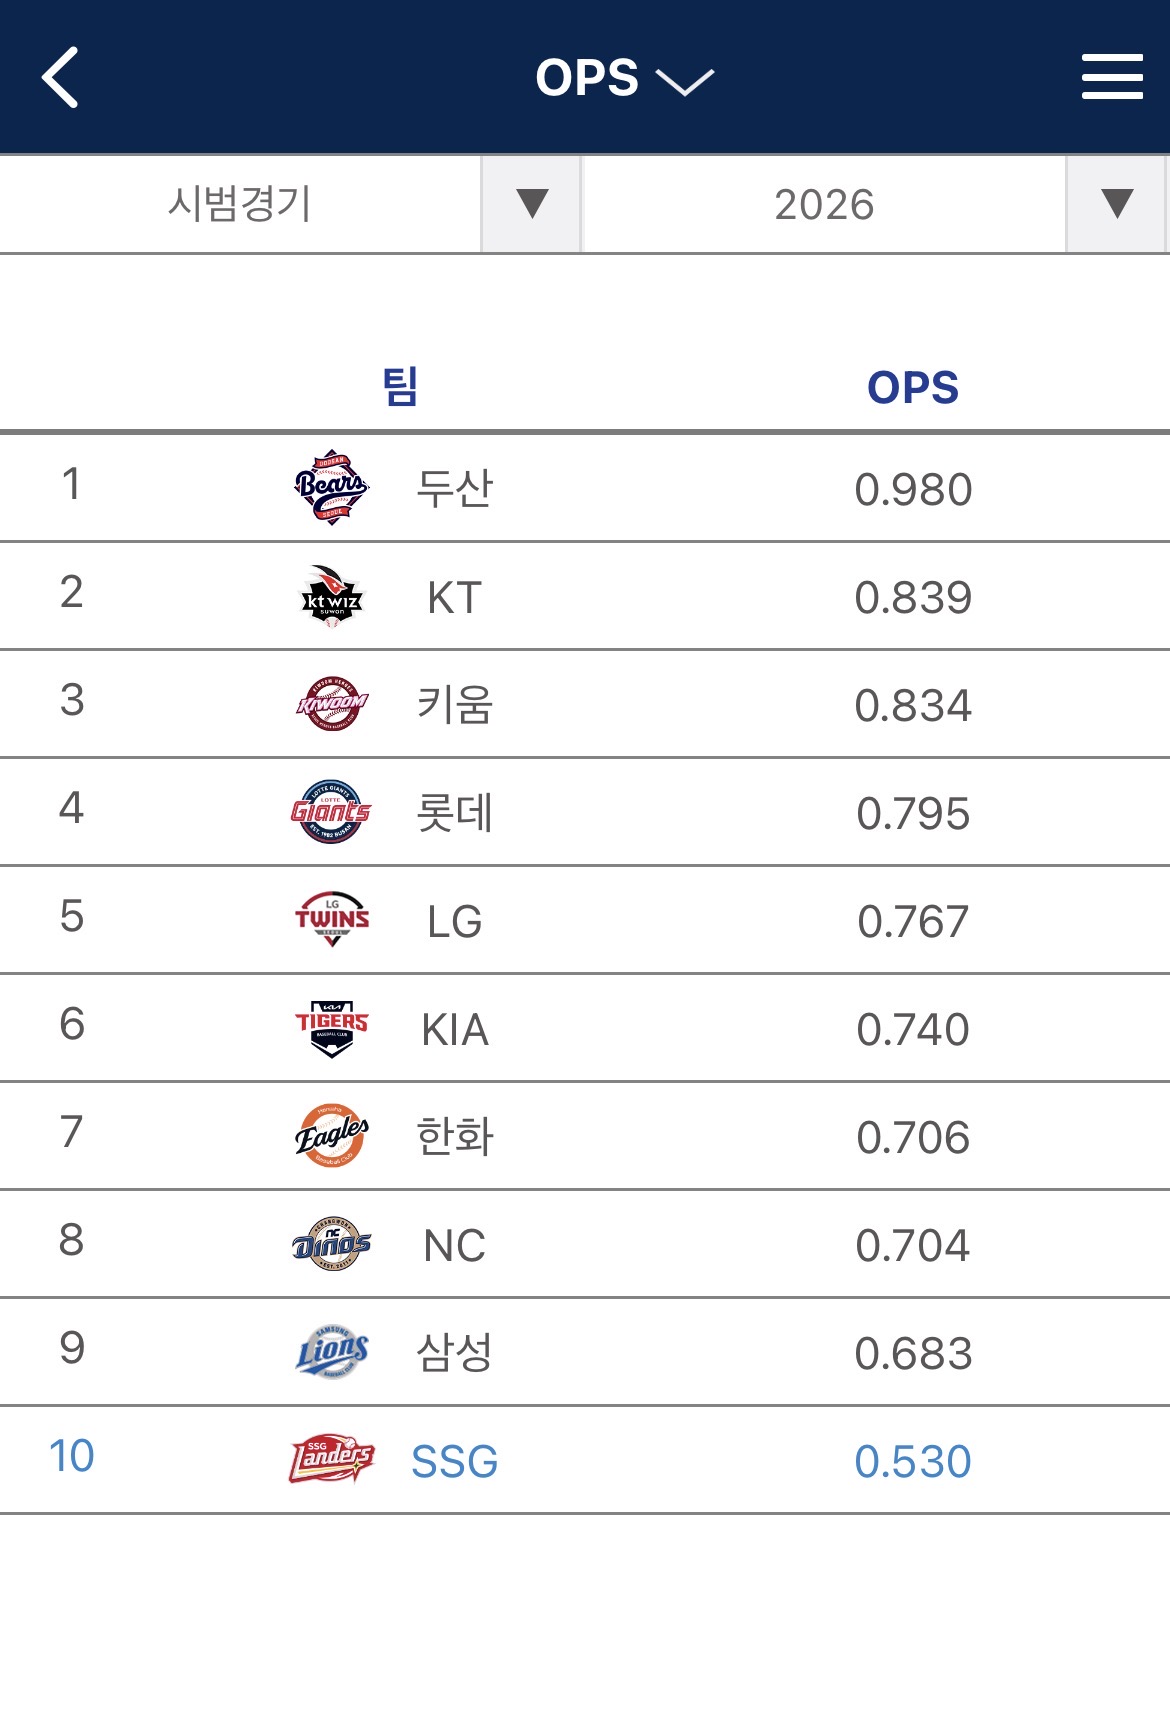Viewport: 1170px width, 1726px height.
Task: Tap the 팀 column header
Action: (x=400, y=387)
